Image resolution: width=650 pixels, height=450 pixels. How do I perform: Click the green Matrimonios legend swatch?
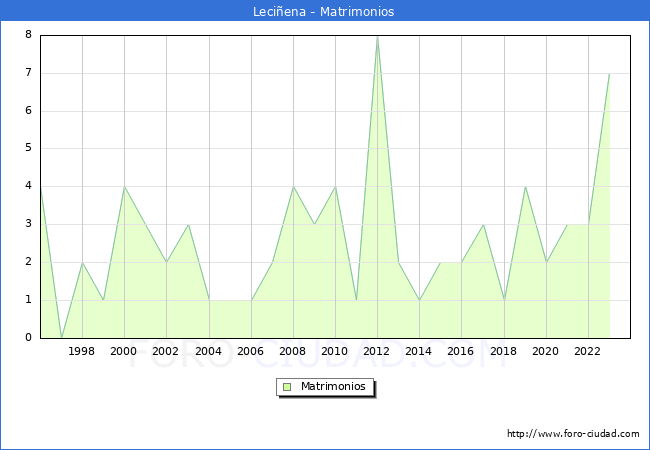point(287,387)
